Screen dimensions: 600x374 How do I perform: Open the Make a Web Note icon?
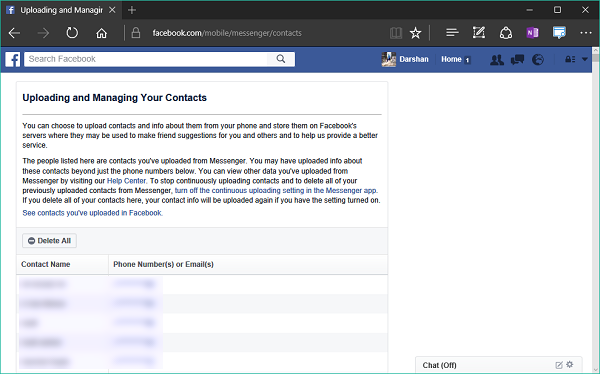pyautogui.click(x=479, y=33)
